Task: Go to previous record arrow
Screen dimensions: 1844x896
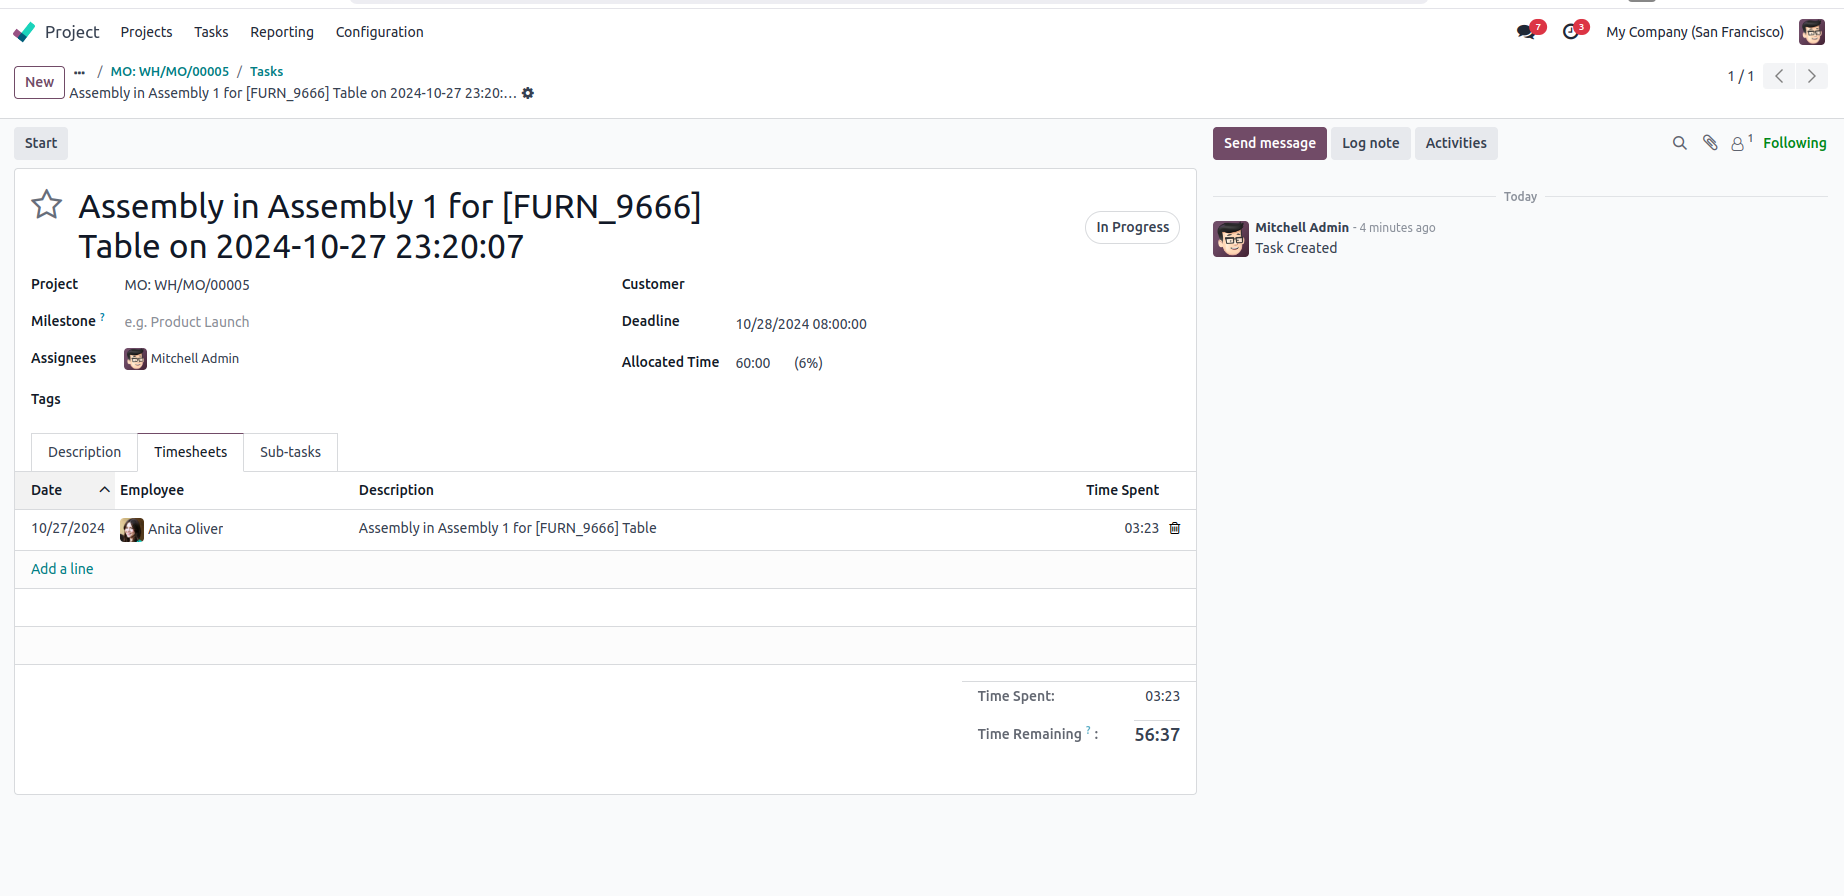Action: [x=1779, y=76]
